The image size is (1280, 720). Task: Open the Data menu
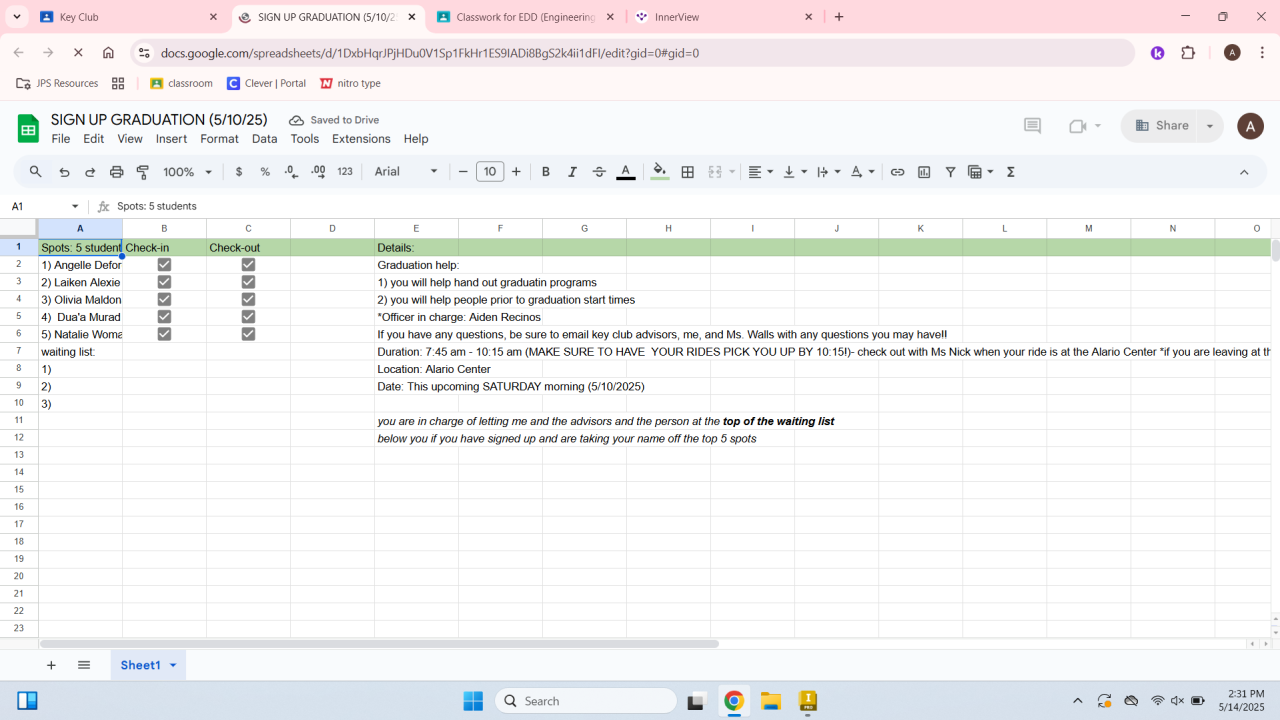coord(264,139)
